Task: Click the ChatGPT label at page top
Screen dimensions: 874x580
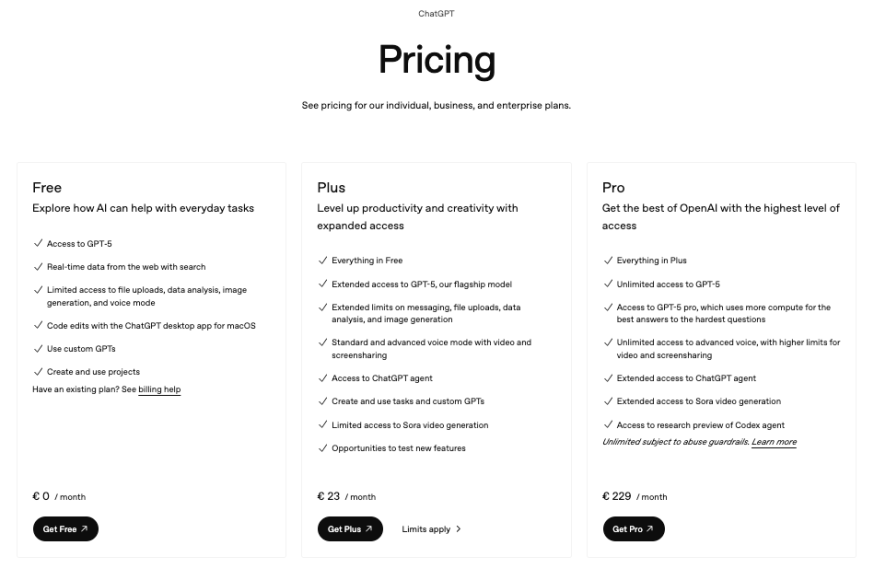Action: (436, 13)
